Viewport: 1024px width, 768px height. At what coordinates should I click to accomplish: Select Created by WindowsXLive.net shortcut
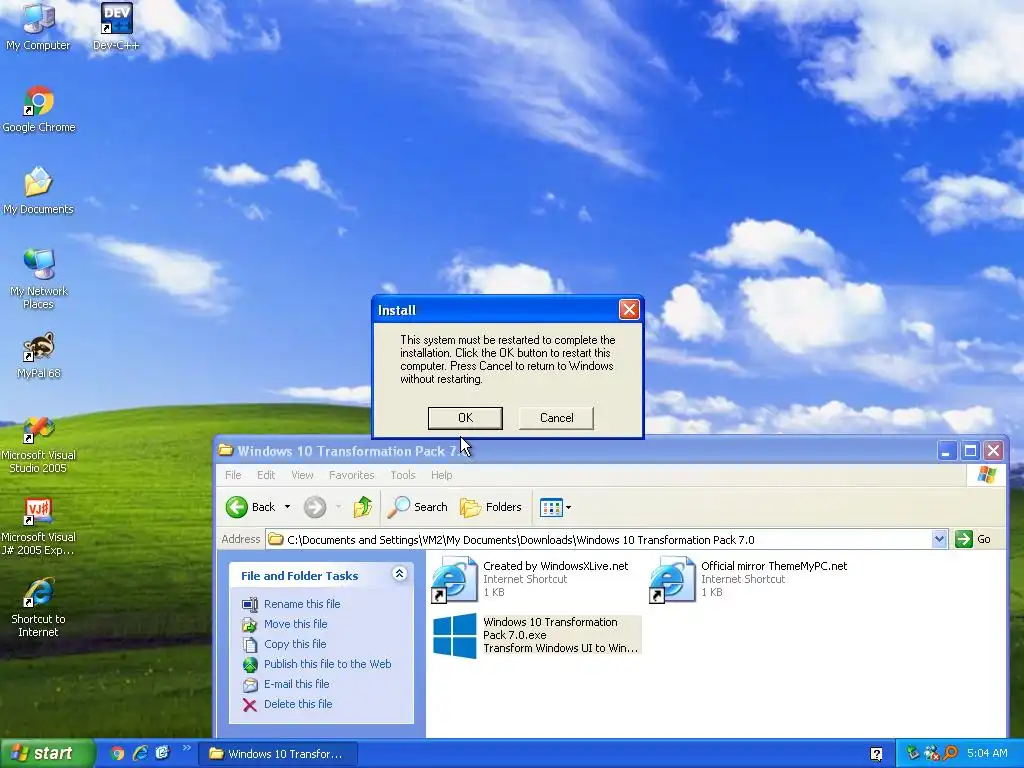(x=530, y=579)
